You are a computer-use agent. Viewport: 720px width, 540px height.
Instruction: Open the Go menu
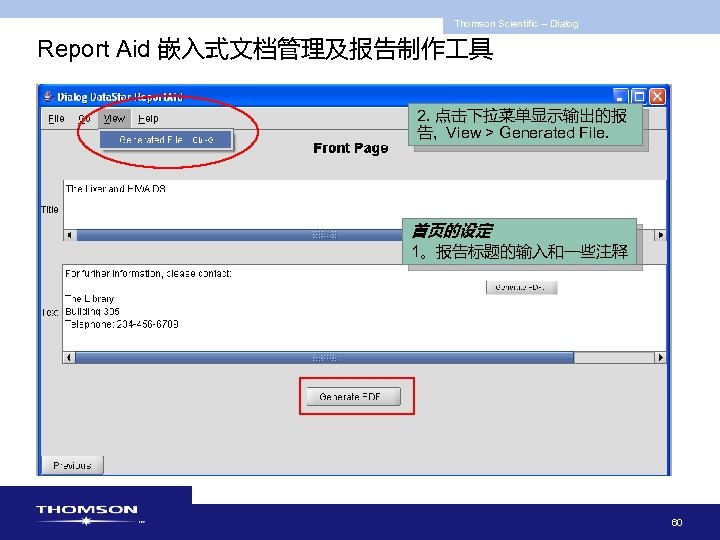point(84,118)
